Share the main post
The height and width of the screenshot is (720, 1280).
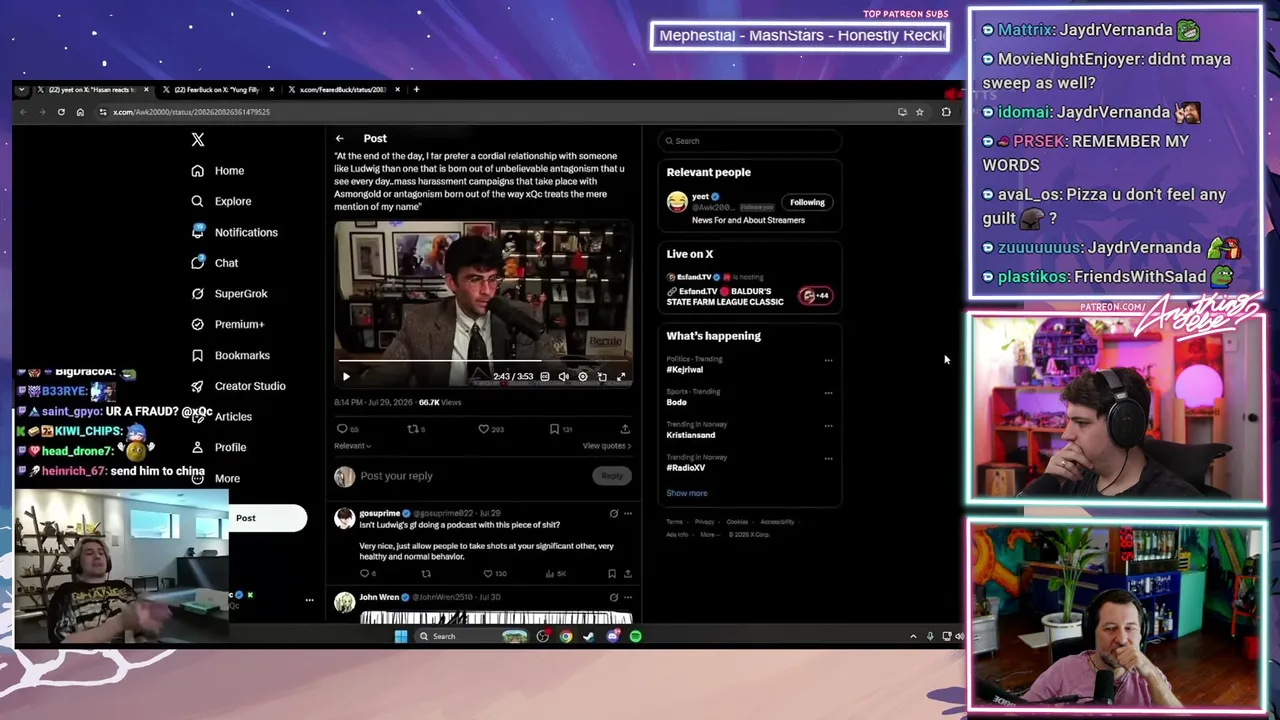[x=625, y=429]
